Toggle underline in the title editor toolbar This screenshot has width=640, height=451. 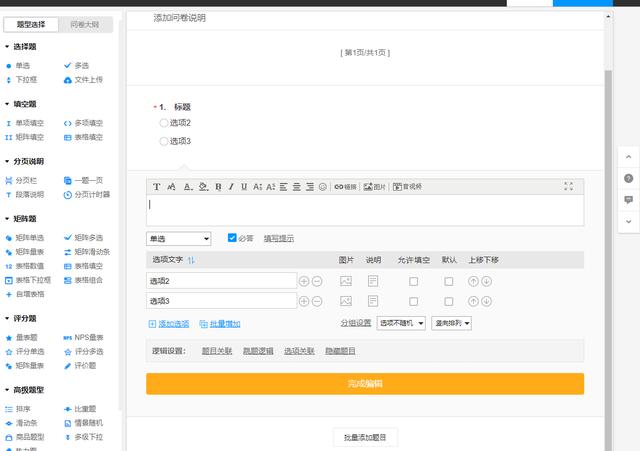(x=244, y=187)
